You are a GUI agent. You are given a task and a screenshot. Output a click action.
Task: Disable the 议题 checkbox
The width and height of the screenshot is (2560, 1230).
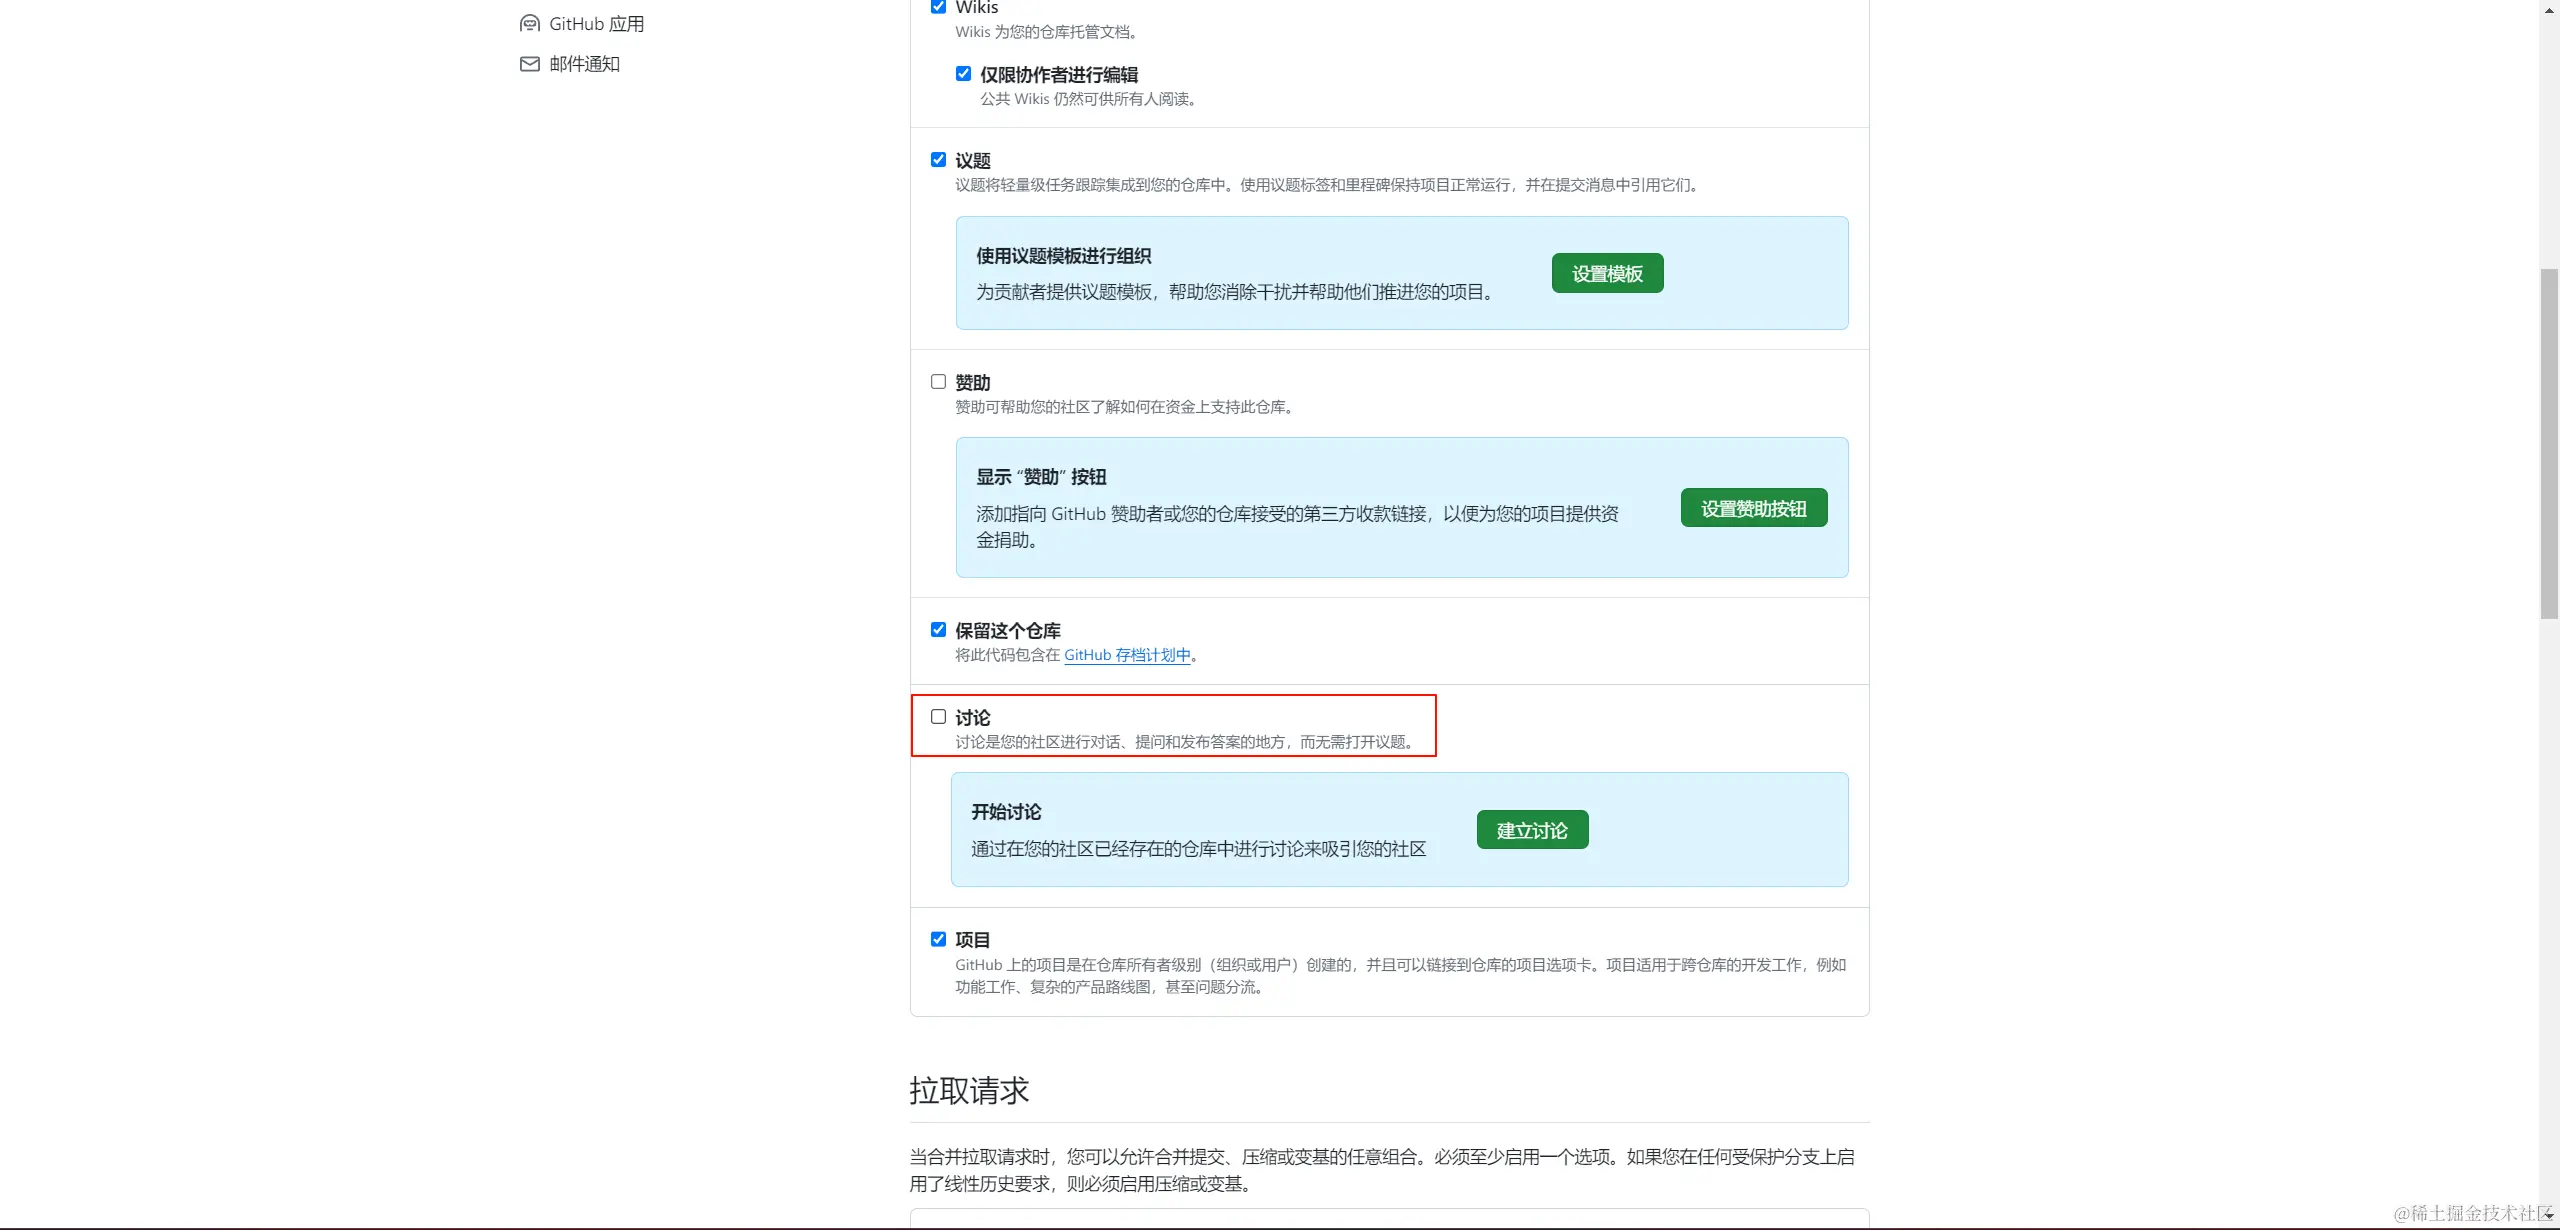point(938,160)
